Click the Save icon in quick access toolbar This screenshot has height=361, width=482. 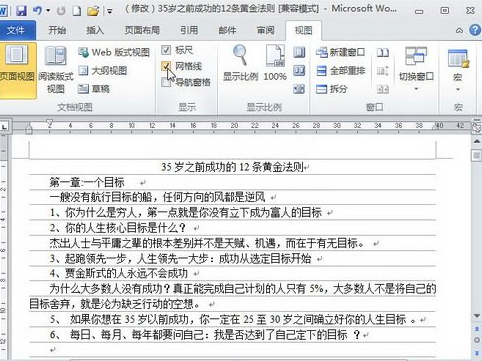click(21, 11)
